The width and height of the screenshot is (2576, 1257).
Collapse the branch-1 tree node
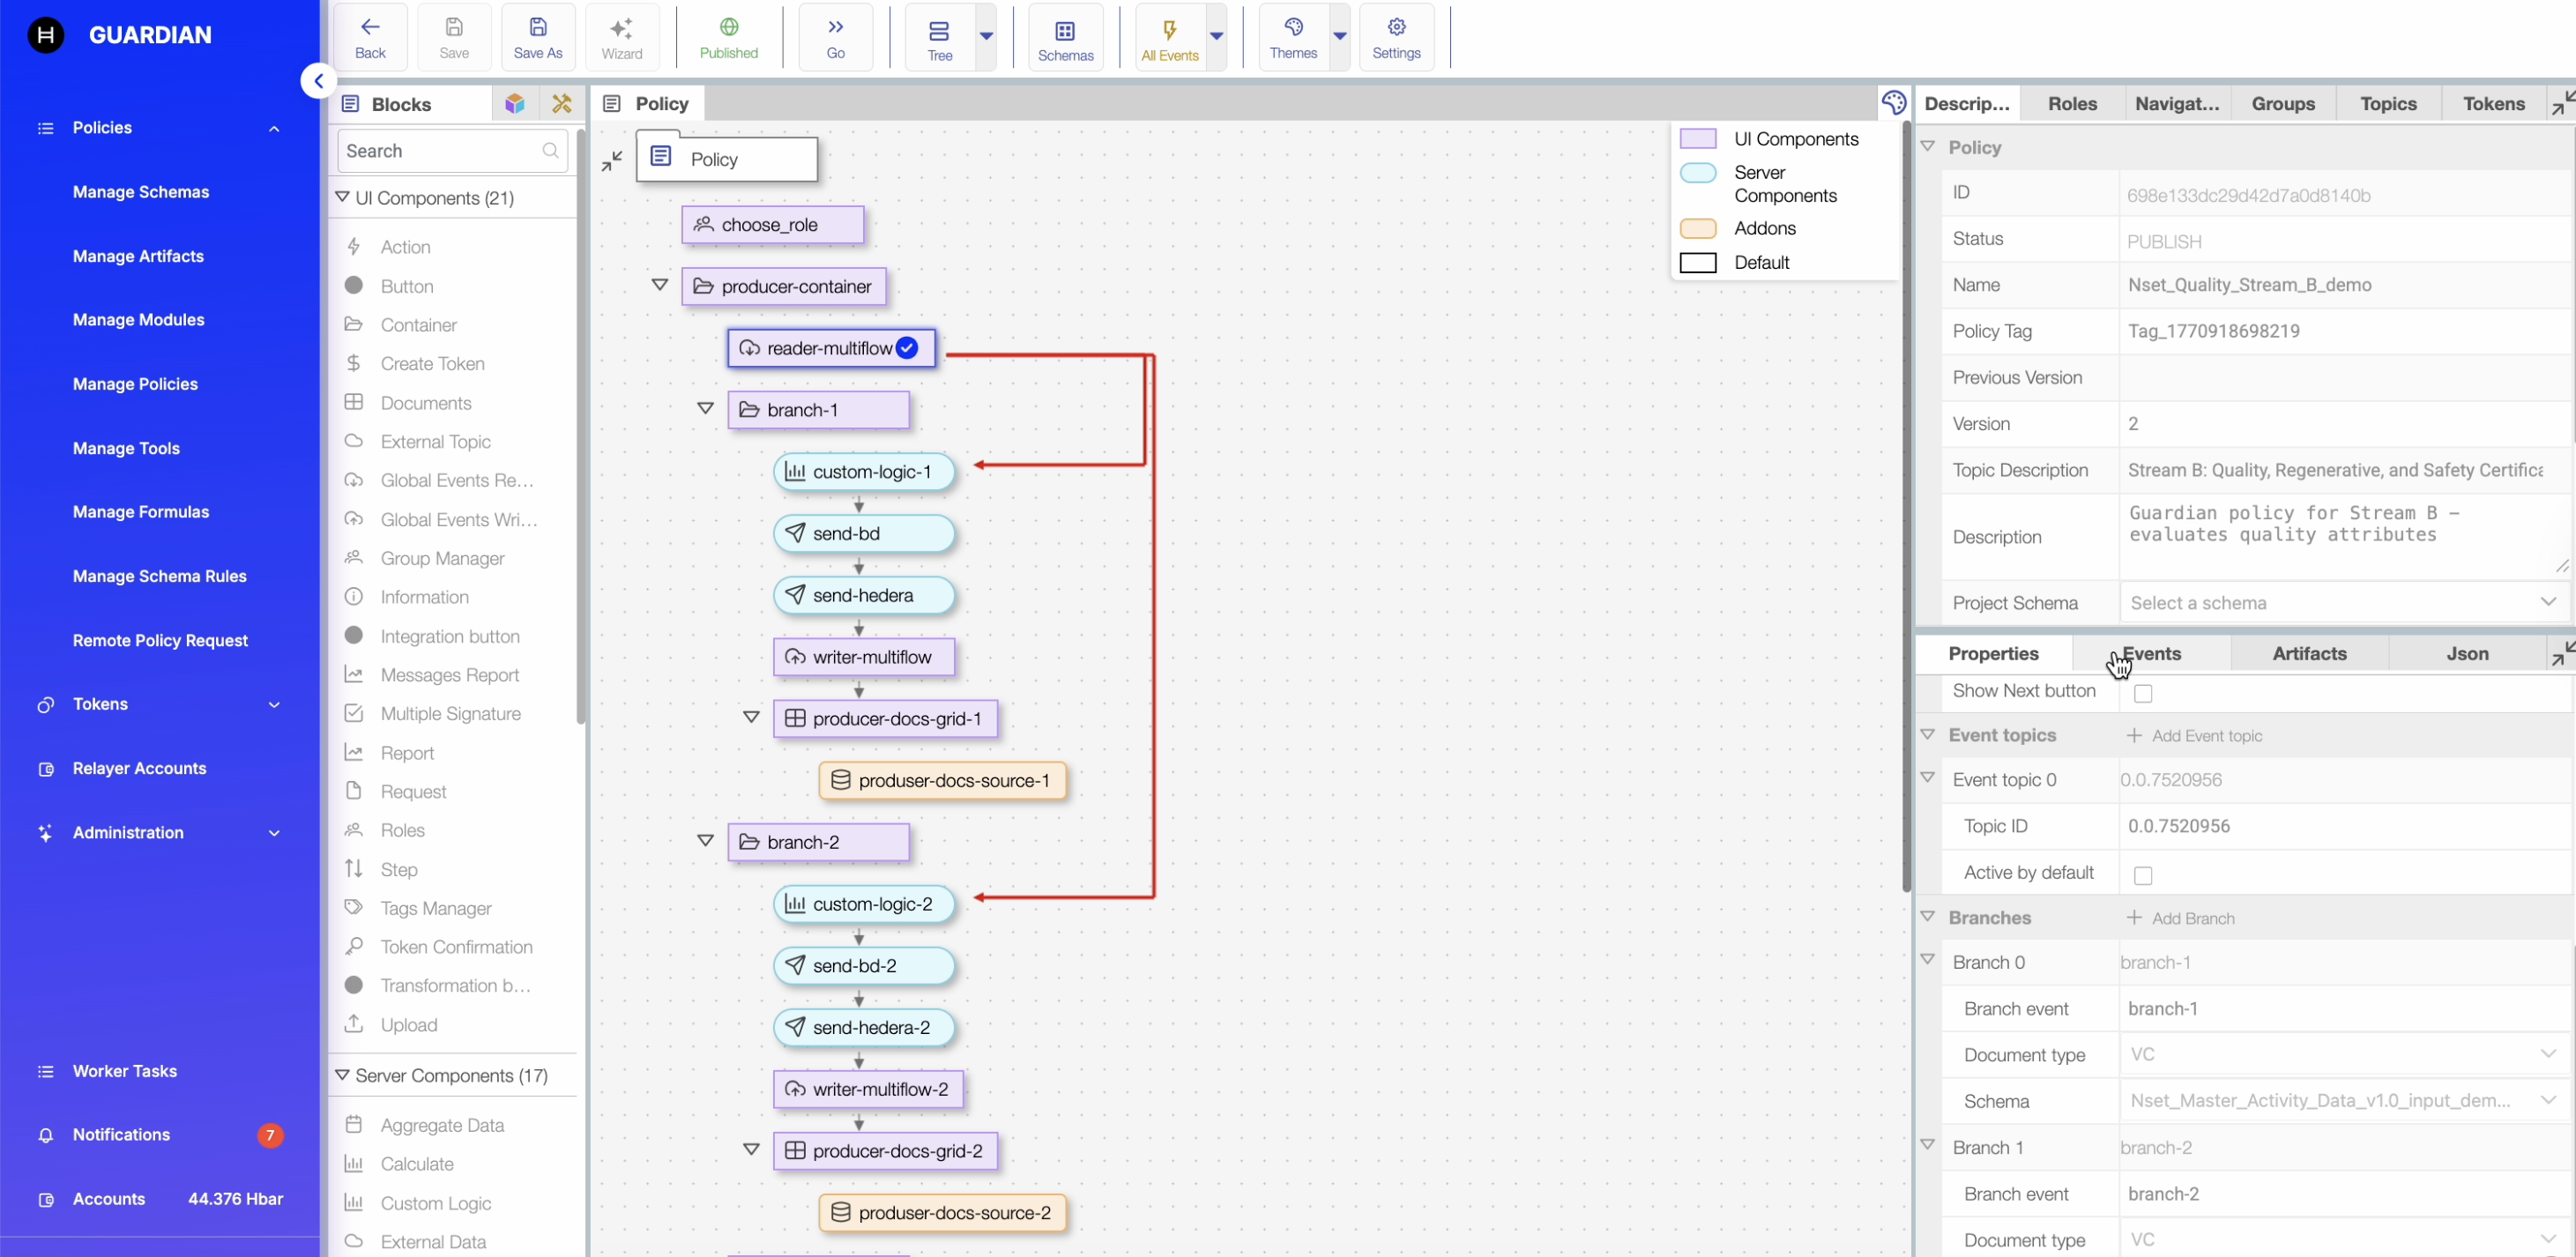(x=705, y=409)
